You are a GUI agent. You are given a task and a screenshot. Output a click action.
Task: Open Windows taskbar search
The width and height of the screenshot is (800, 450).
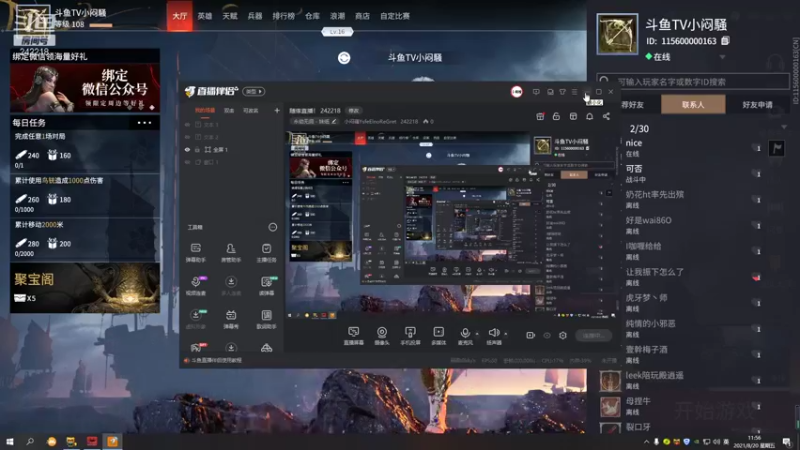click(30, 441)
